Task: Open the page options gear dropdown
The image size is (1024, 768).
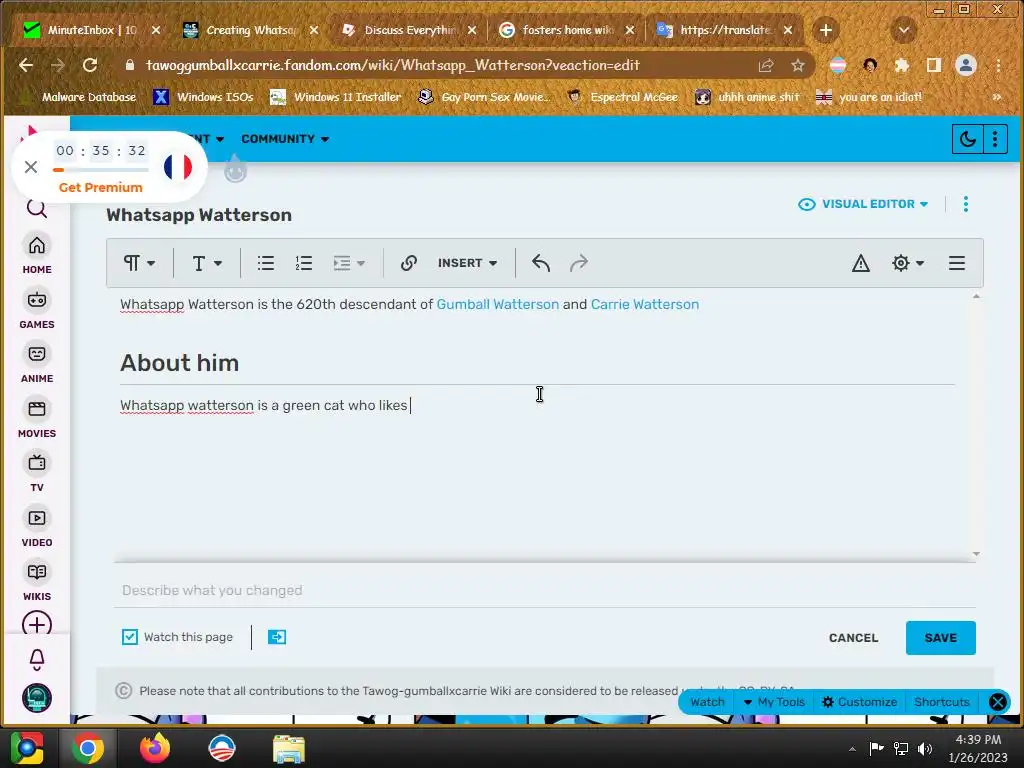Action: pyautogui.click(x=907, y=263)
